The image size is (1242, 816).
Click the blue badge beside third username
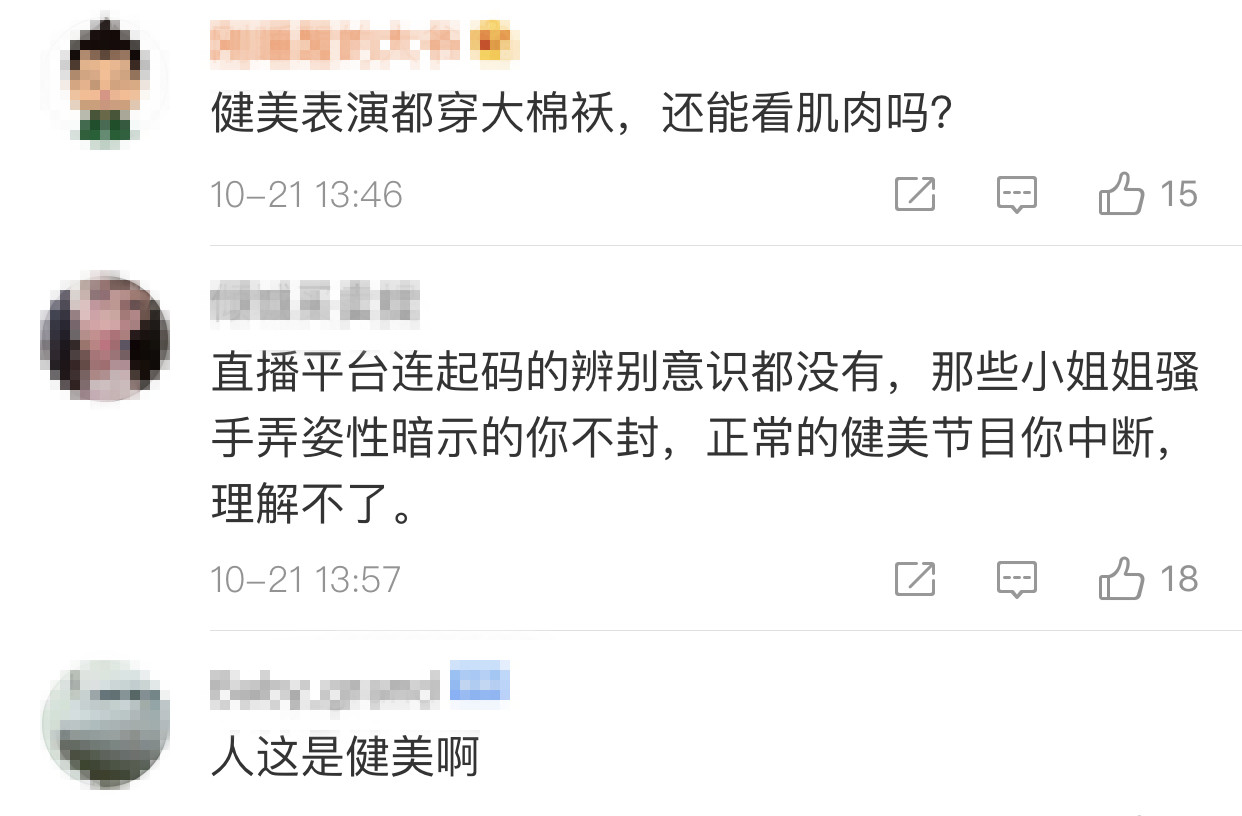pos(480,685)
